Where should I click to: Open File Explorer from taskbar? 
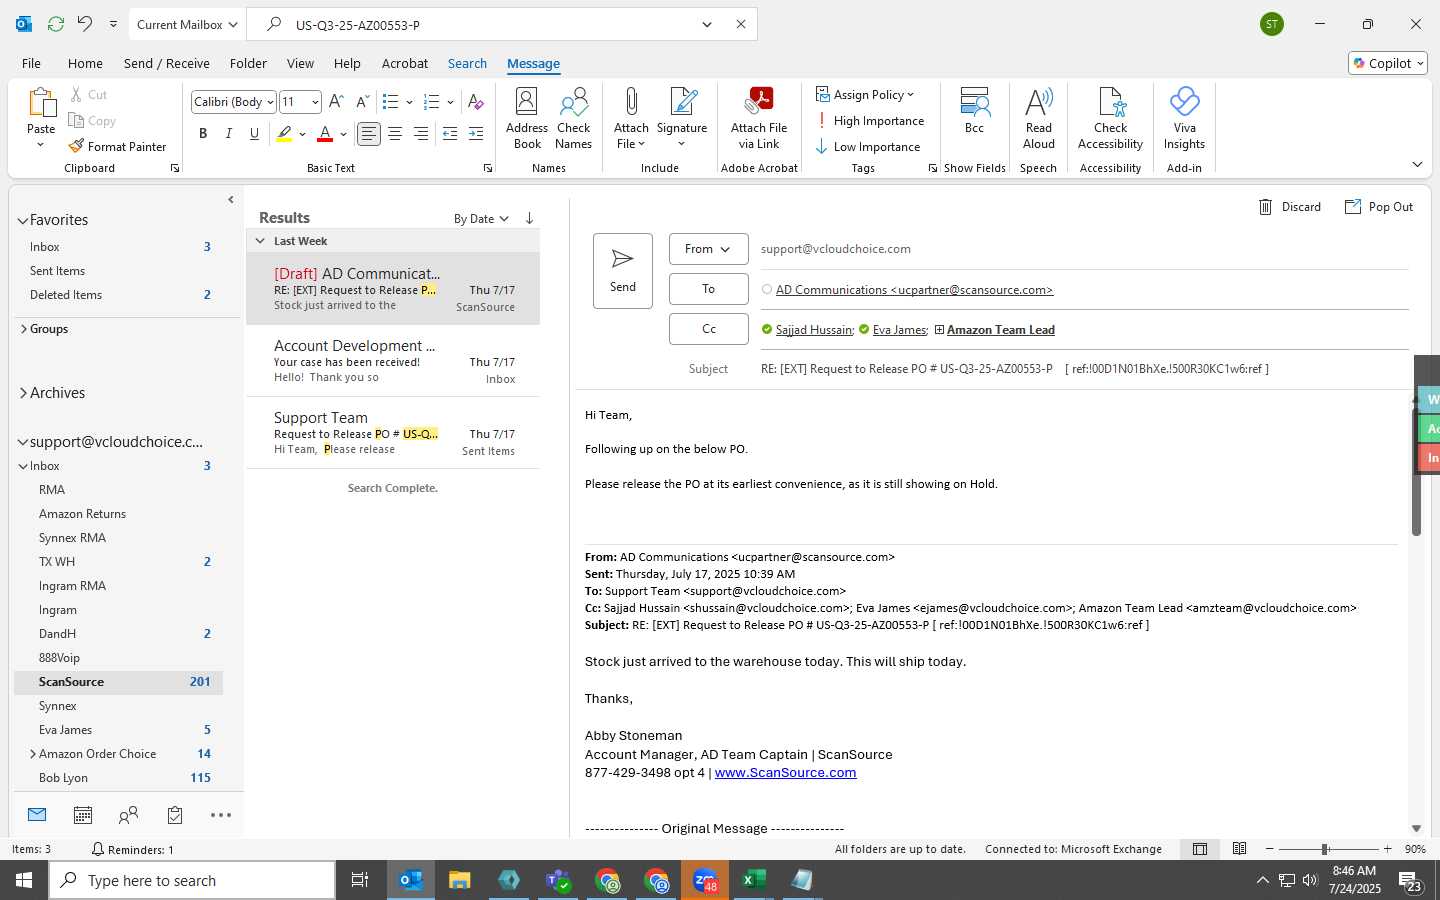click(459, 880)
